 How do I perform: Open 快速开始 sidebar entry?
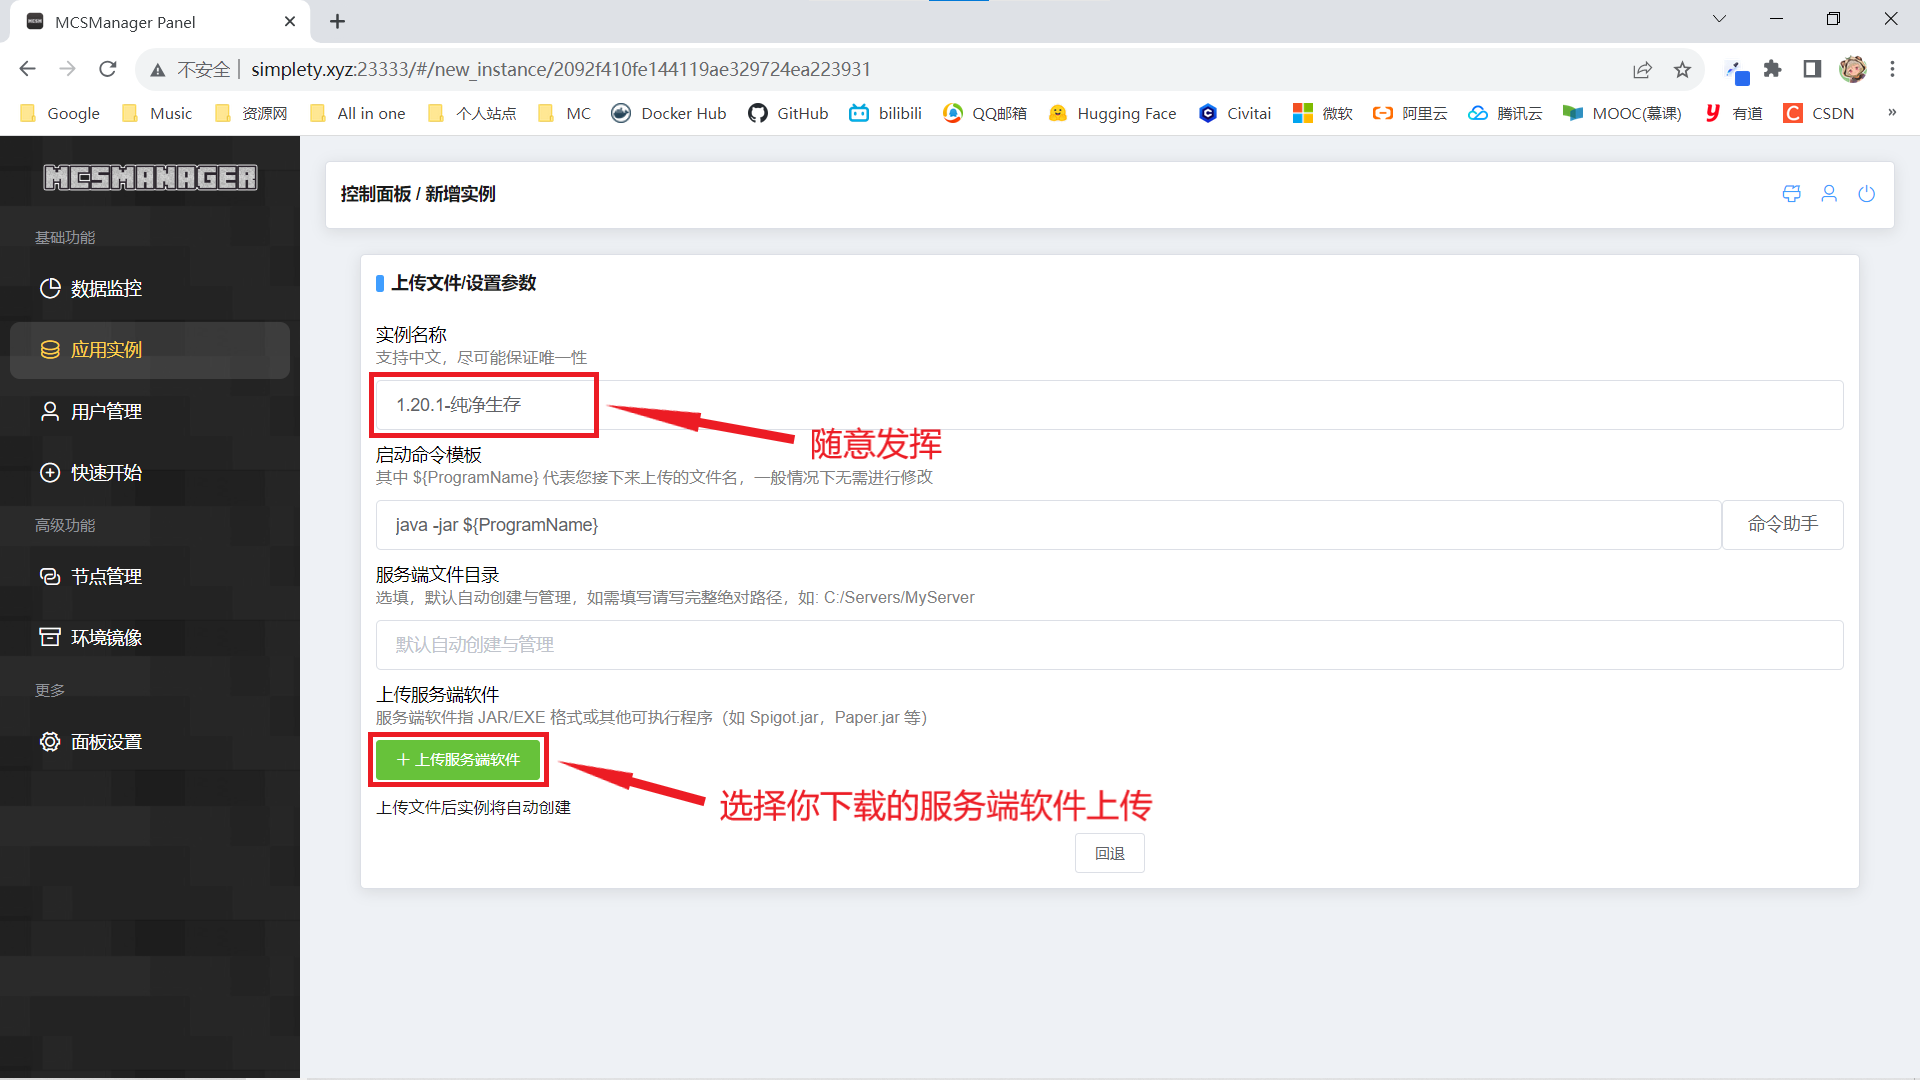pyautogui.click(x=106, y=472)
